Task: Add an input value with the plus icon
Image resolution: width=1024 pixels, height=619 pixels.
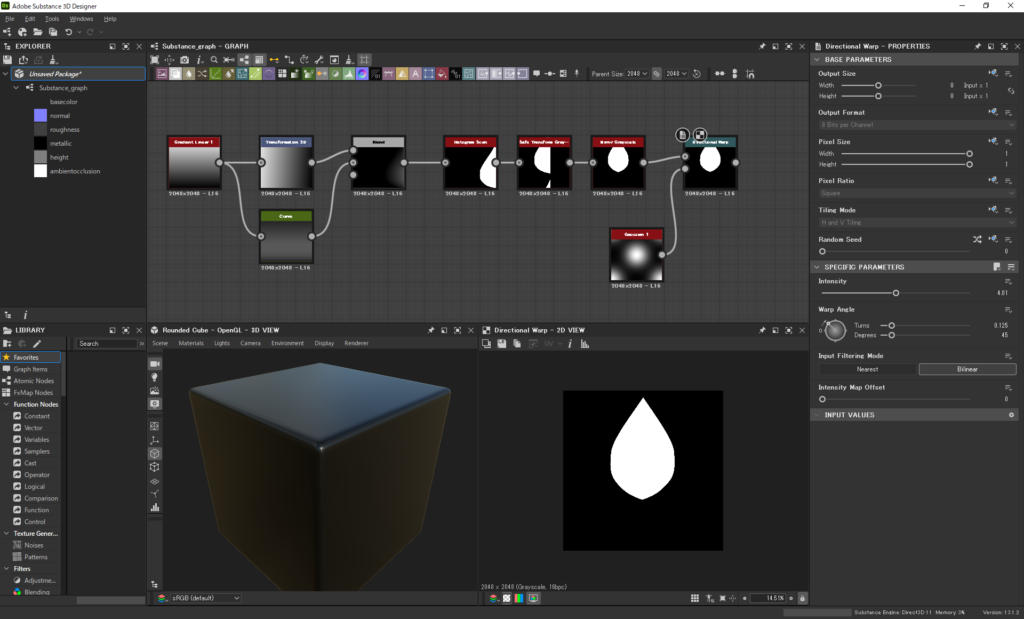Action: point(1011,415)
